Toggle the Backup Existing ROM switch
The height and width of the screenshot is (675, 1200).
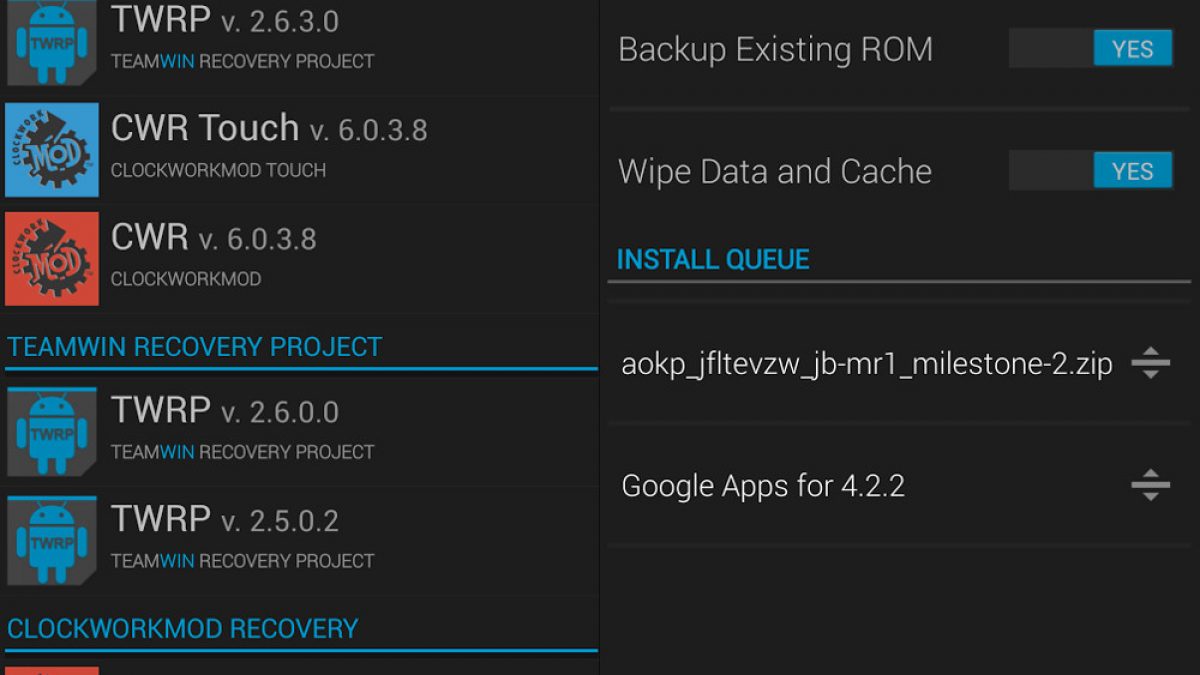(1091, 48)
